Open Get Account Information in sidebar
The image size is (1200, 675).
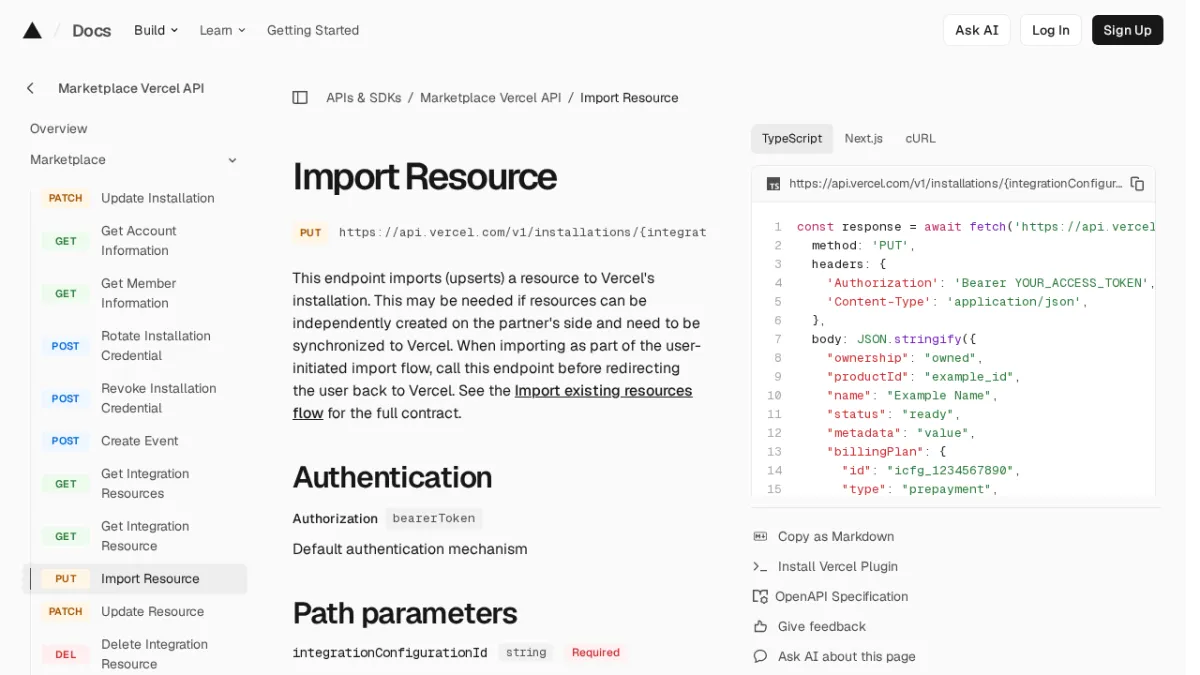135,241
